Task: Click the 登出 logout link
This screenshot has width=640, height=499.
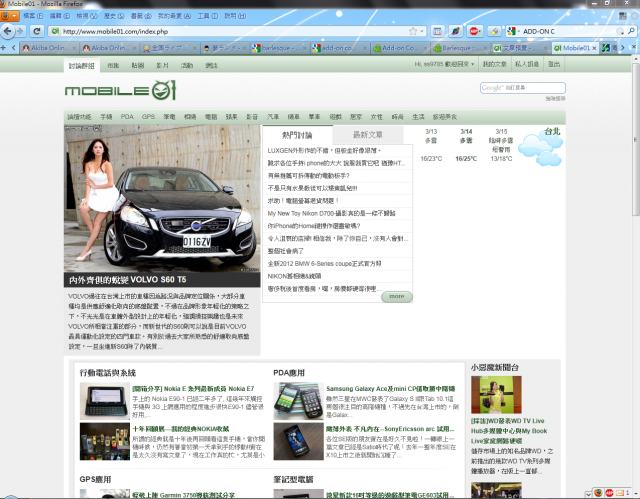Action: point(554,64)
